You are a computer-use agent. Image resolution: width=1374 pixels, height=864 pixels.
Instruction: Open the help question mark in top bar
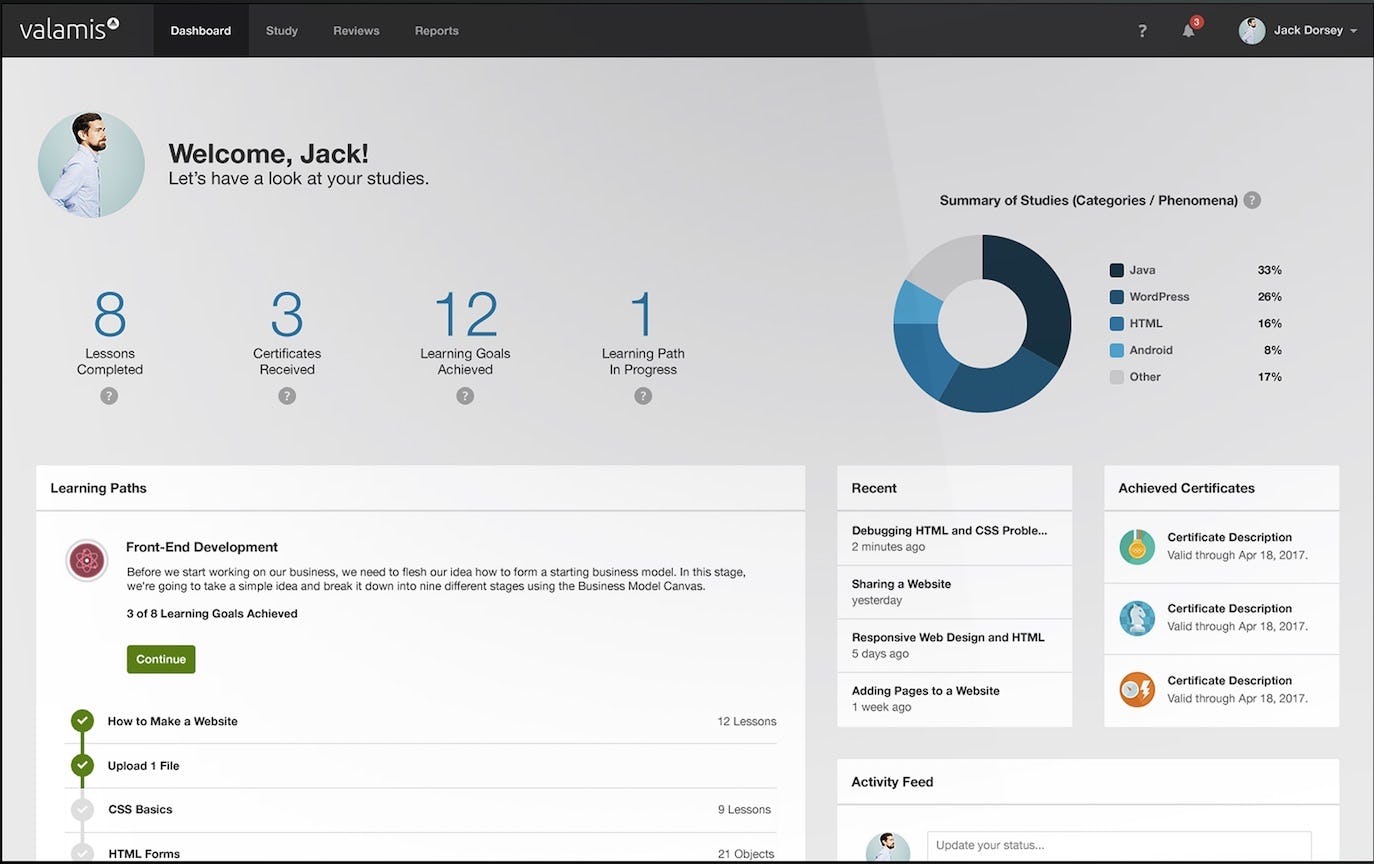pyautogui.click(x=1142, y=31)
